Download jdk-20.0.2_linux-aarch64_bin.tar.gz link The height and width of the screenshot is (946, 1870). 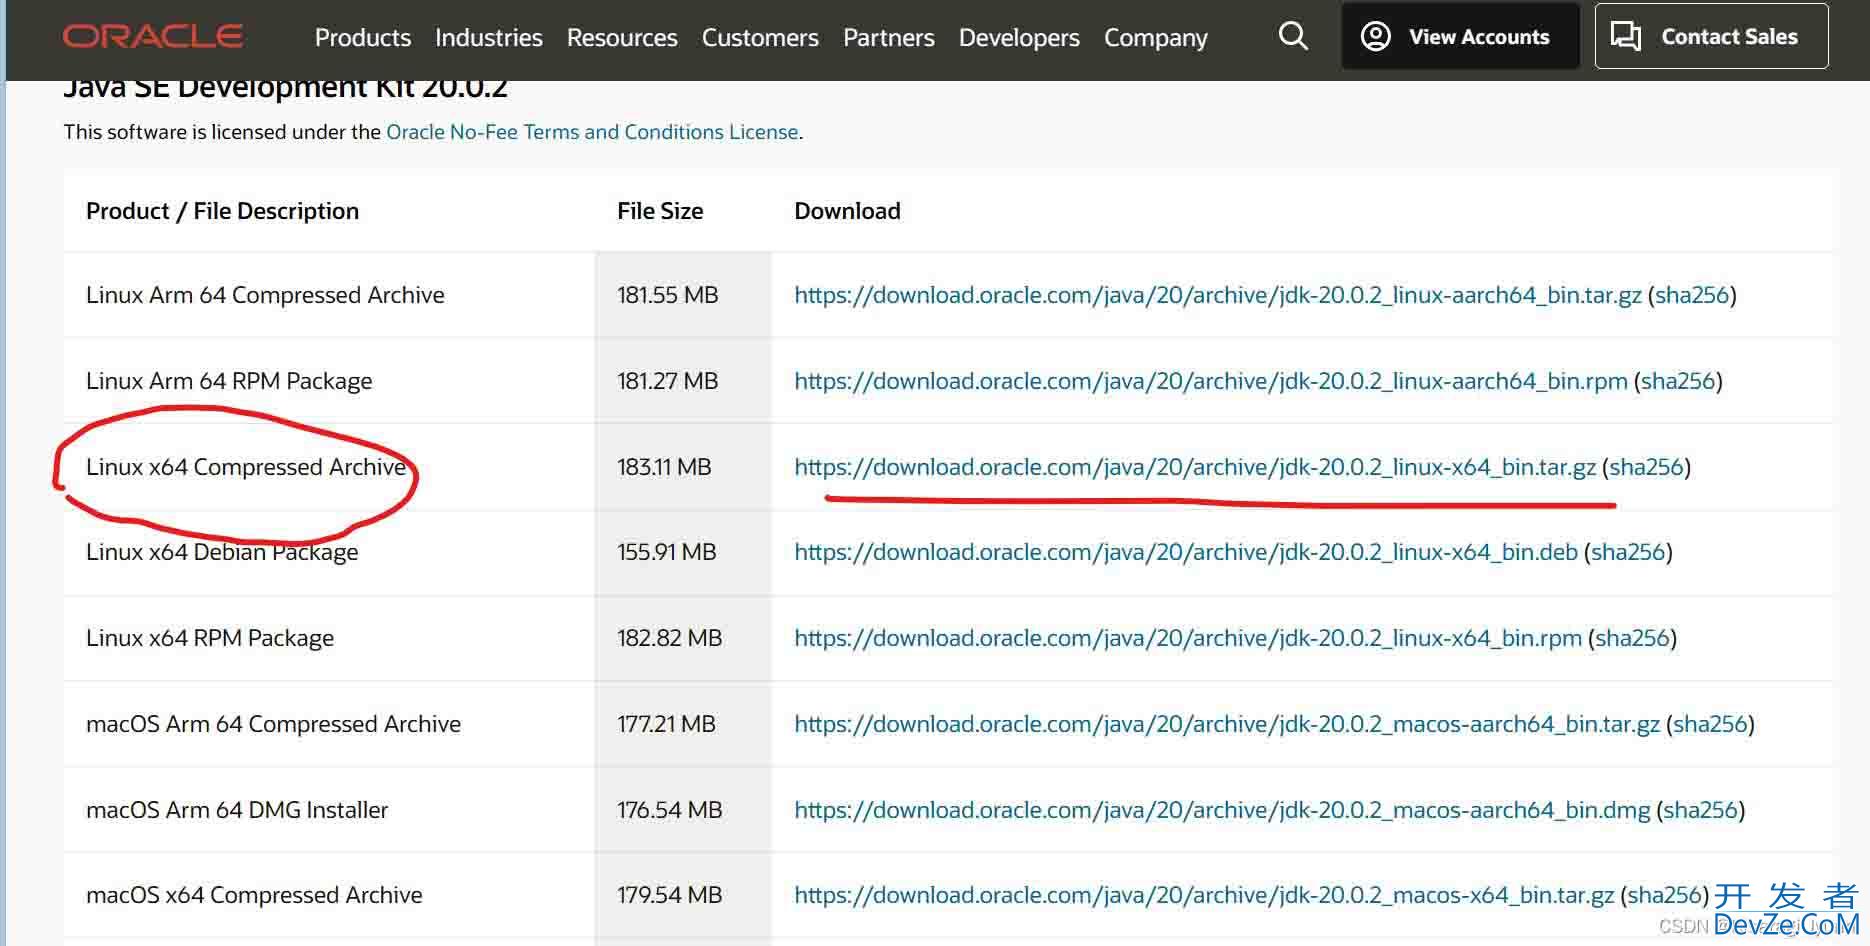pos(1218,295)
